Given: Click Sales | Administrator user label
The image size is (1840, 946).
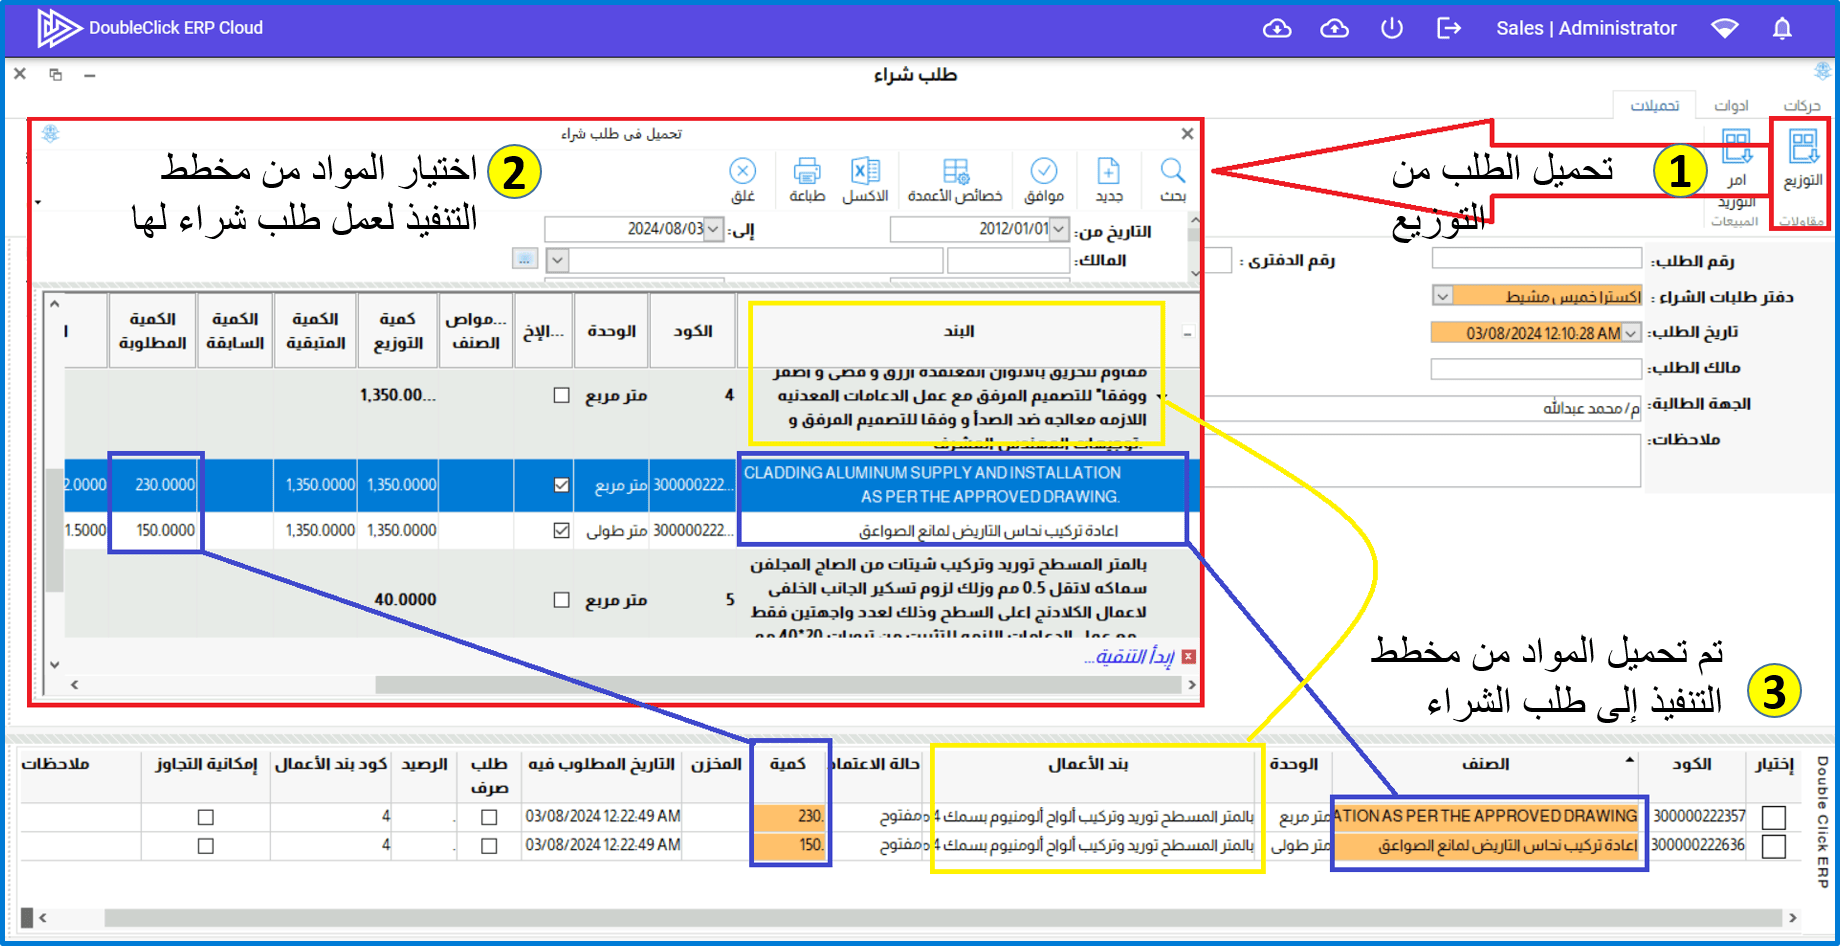Looking at the screenshot, I should [1586, 28].
